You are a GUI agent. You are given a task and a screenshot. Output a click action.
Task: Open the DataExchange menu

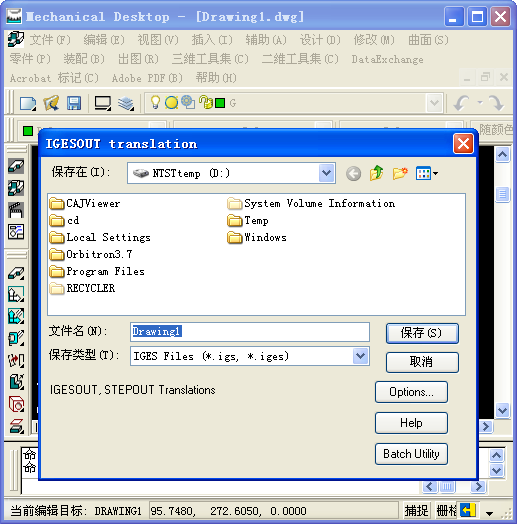387,59
